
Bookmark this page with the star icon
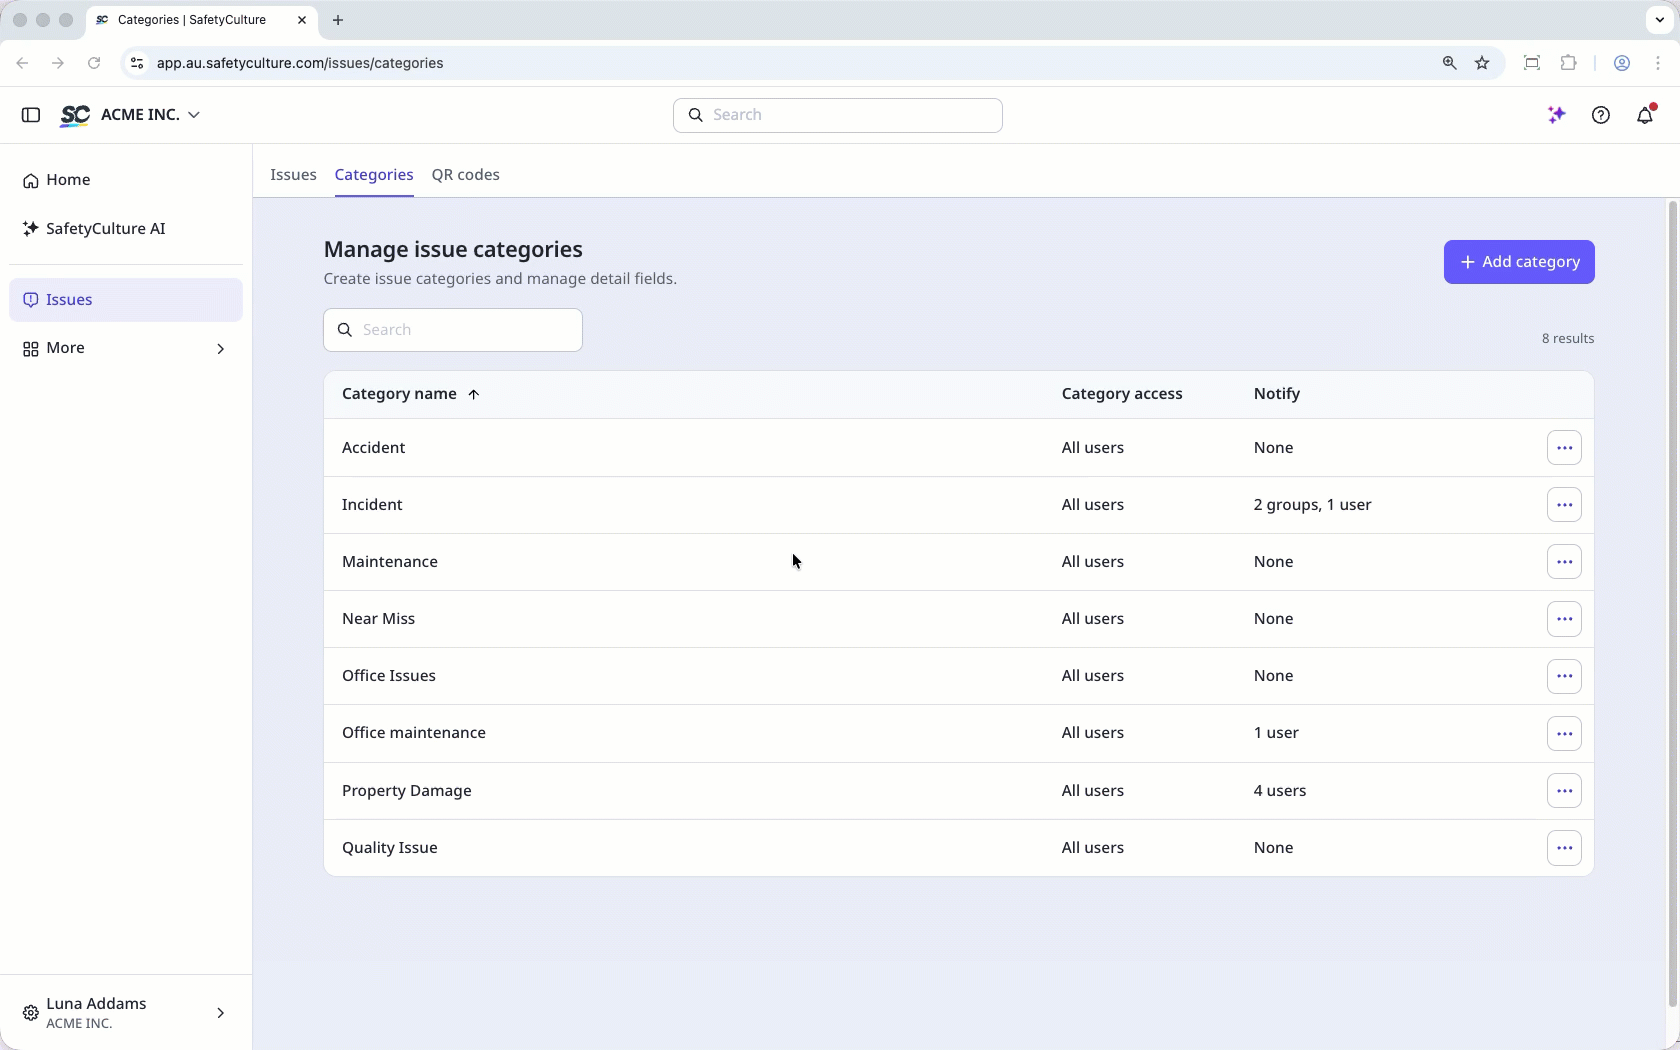click(1482, 63)
